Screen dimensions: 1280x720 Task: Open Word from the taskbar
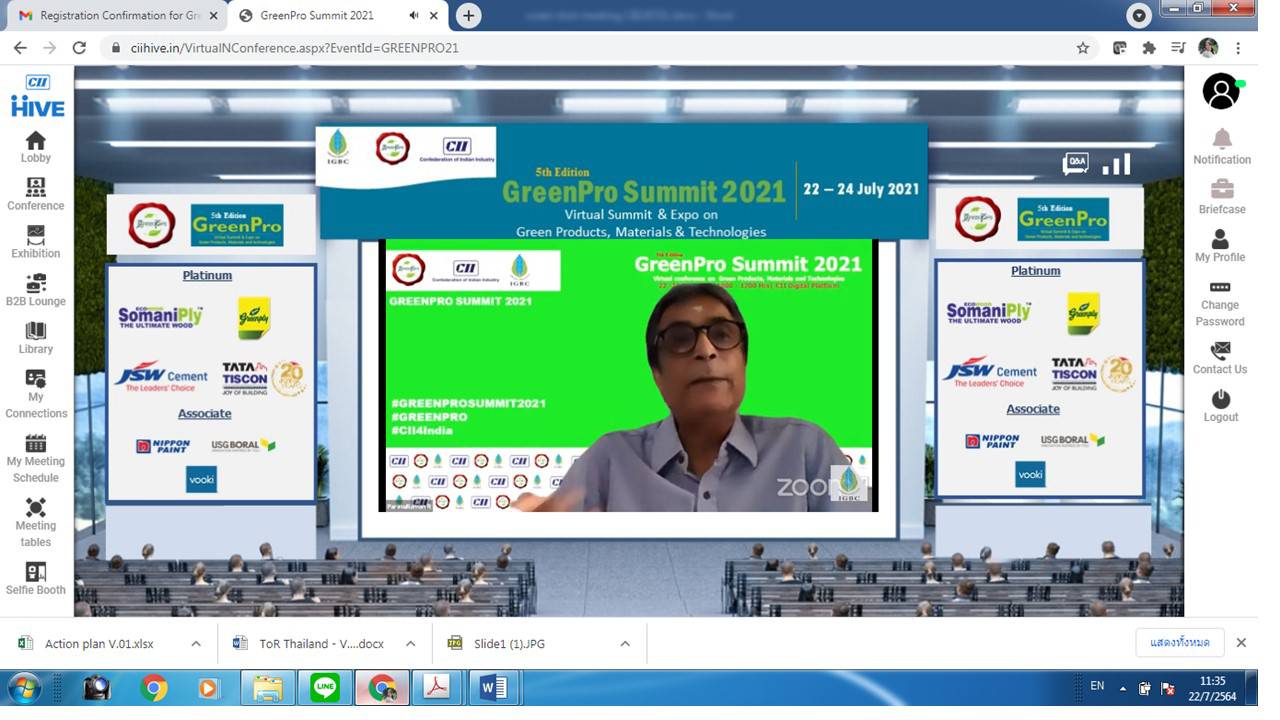(494, 688)
